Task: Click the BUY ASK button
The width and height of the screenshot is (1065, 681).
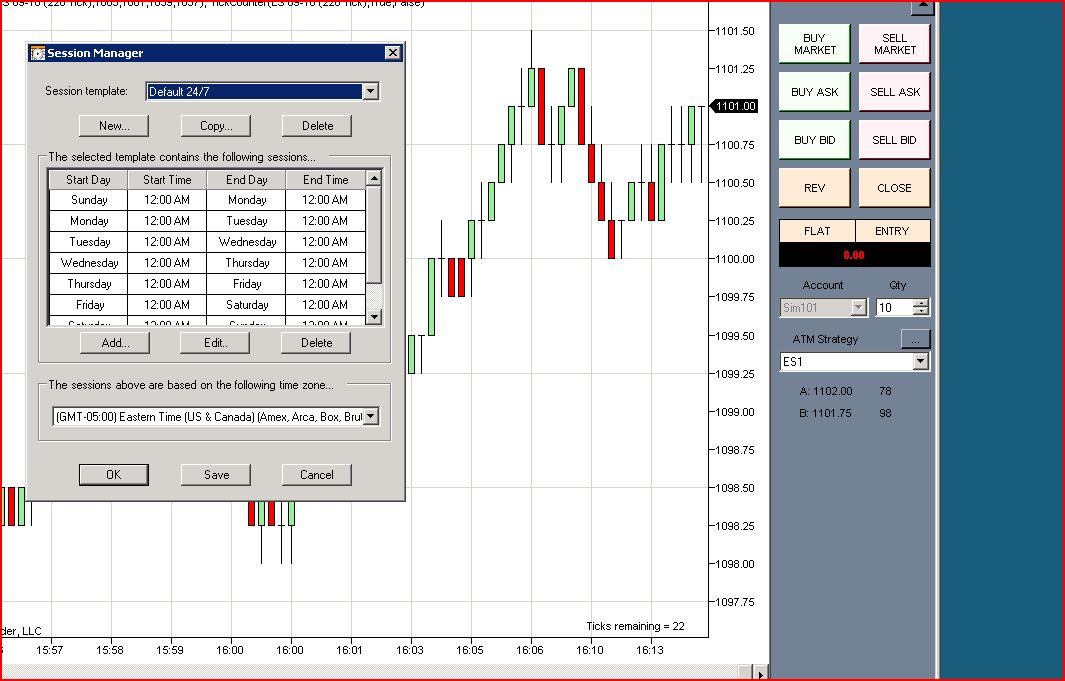Action: pyautogui.click(x=814, y=92)
